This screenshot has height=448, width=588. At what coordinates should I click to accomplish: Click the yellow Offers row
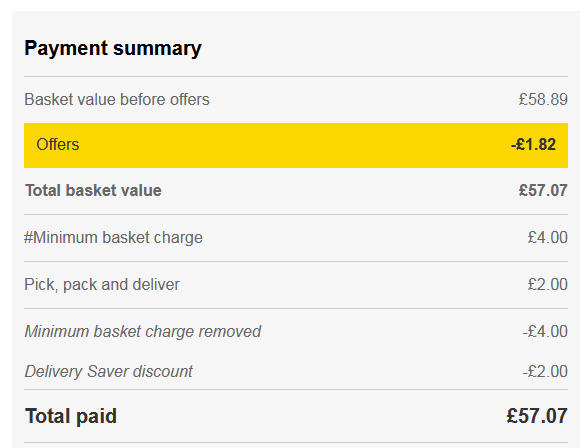tap(296, 145)
